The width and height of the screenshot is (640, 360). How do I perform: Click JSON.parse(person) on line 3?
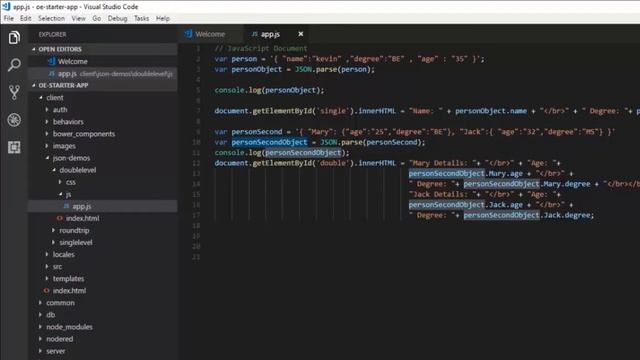pyautogui.click(x=334, y=69)
